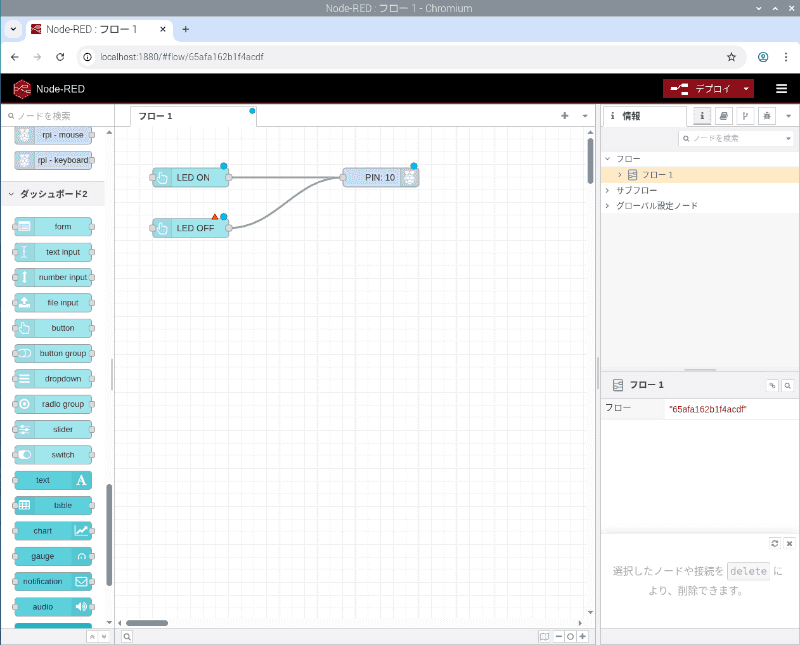Image resolution: width=800 pixels, height=645 pixels.
Task: Open the Node-RED hamburger main menu
Action: tap(781, 89)
